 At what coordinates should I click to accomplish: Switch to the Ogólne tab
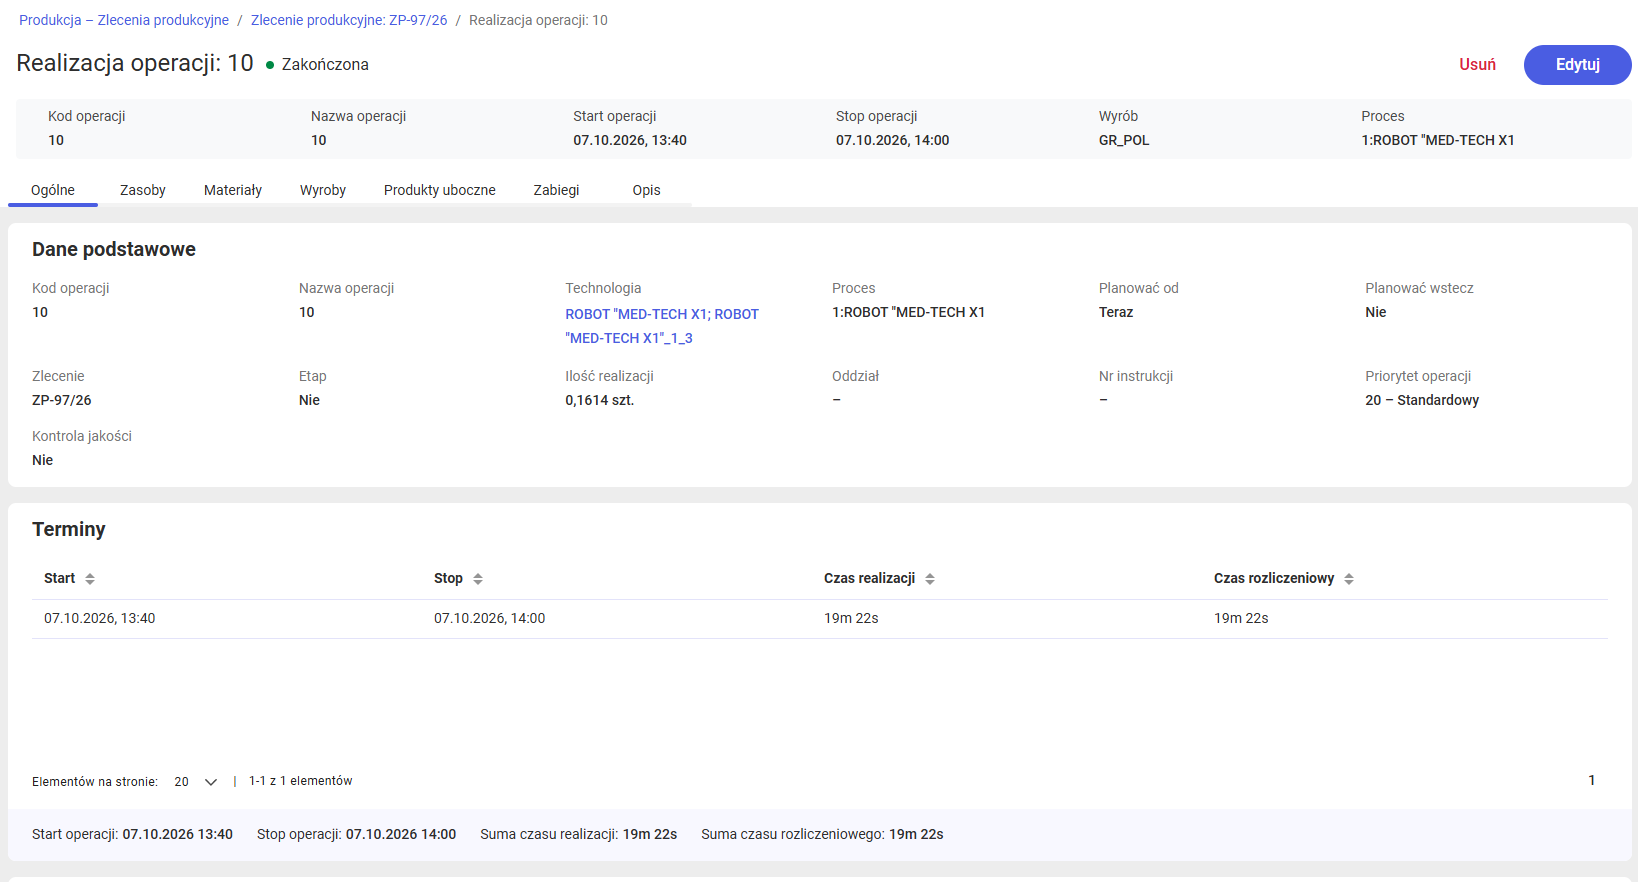tap(53, 190)
